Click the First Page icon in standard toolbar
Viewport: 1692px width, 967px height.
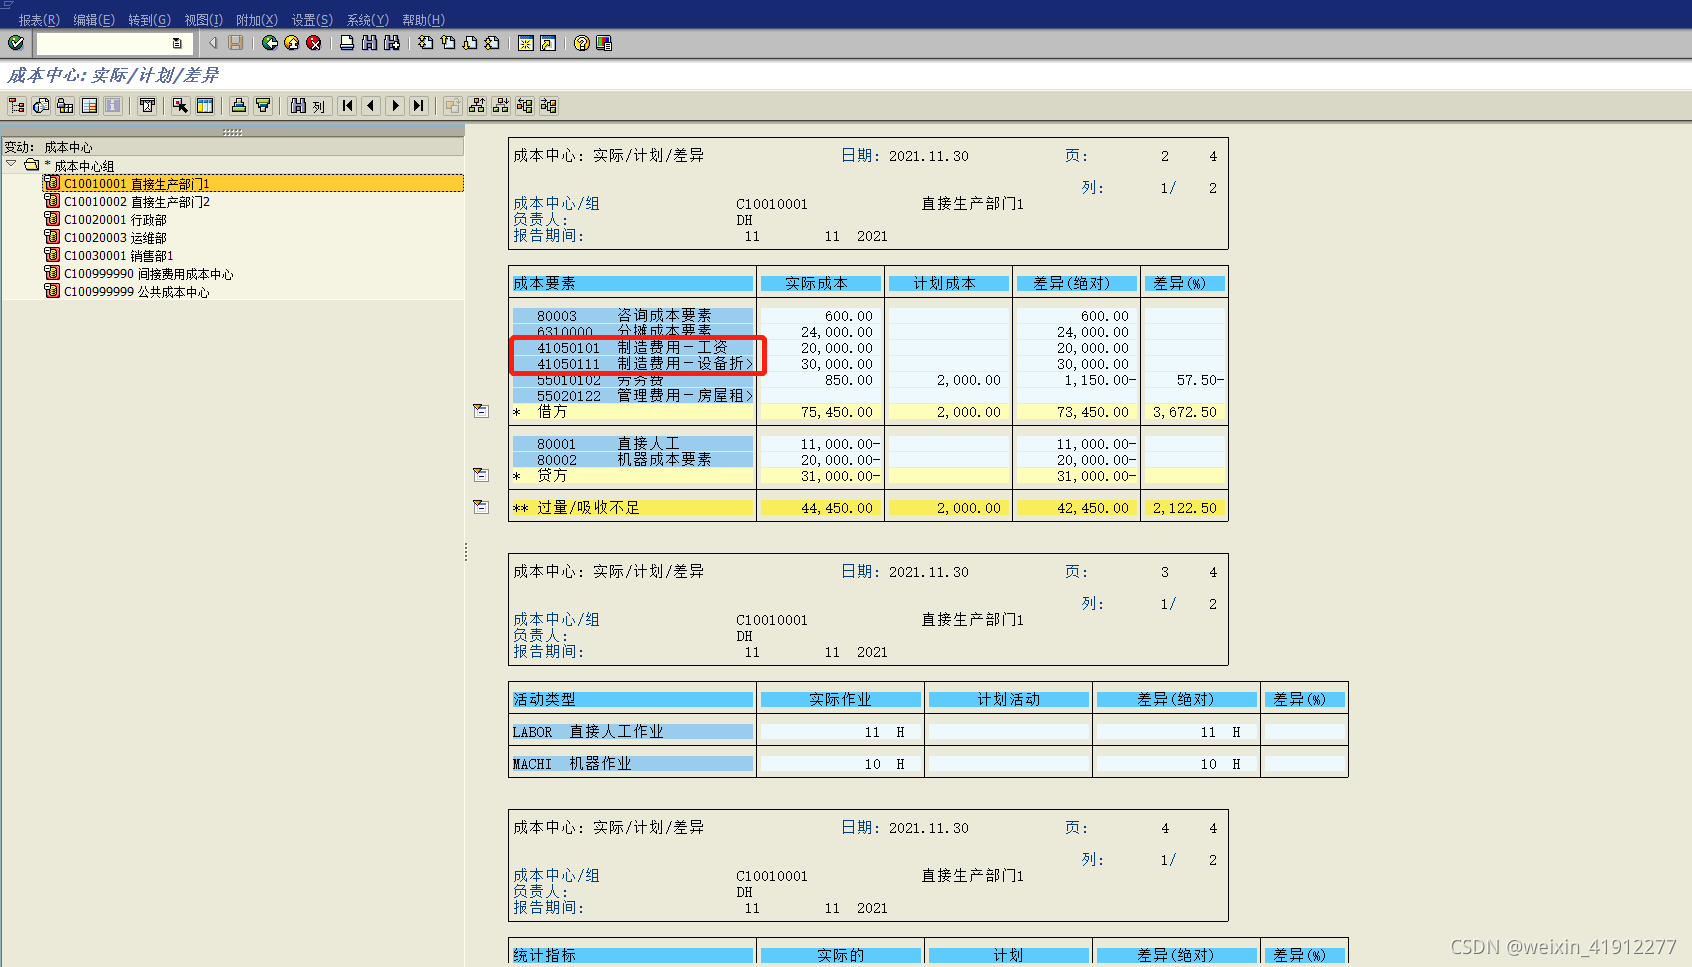coord(426,43)
